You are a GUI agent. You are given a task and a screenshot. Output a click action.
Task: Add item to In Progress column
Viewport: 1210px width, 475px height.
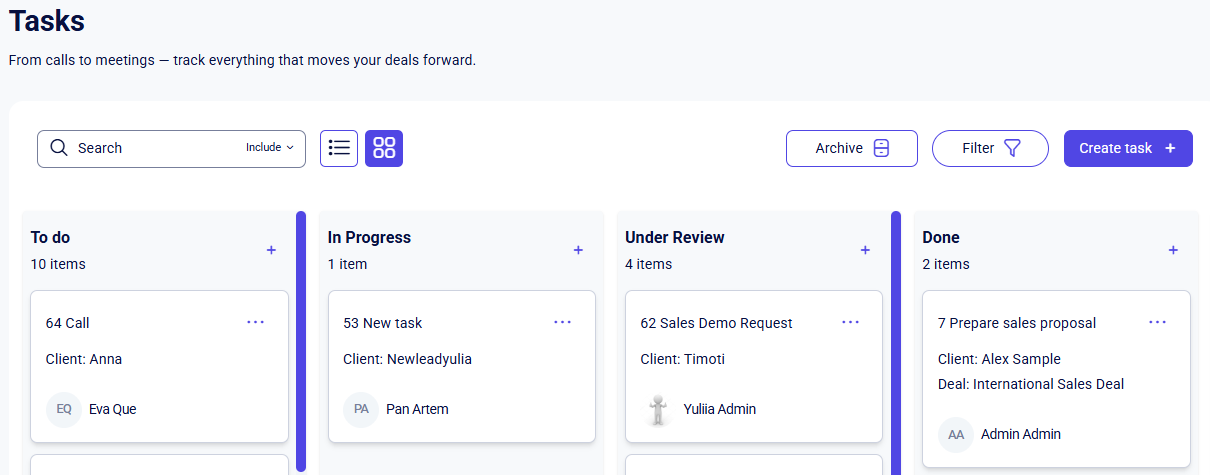coord(578,250)
